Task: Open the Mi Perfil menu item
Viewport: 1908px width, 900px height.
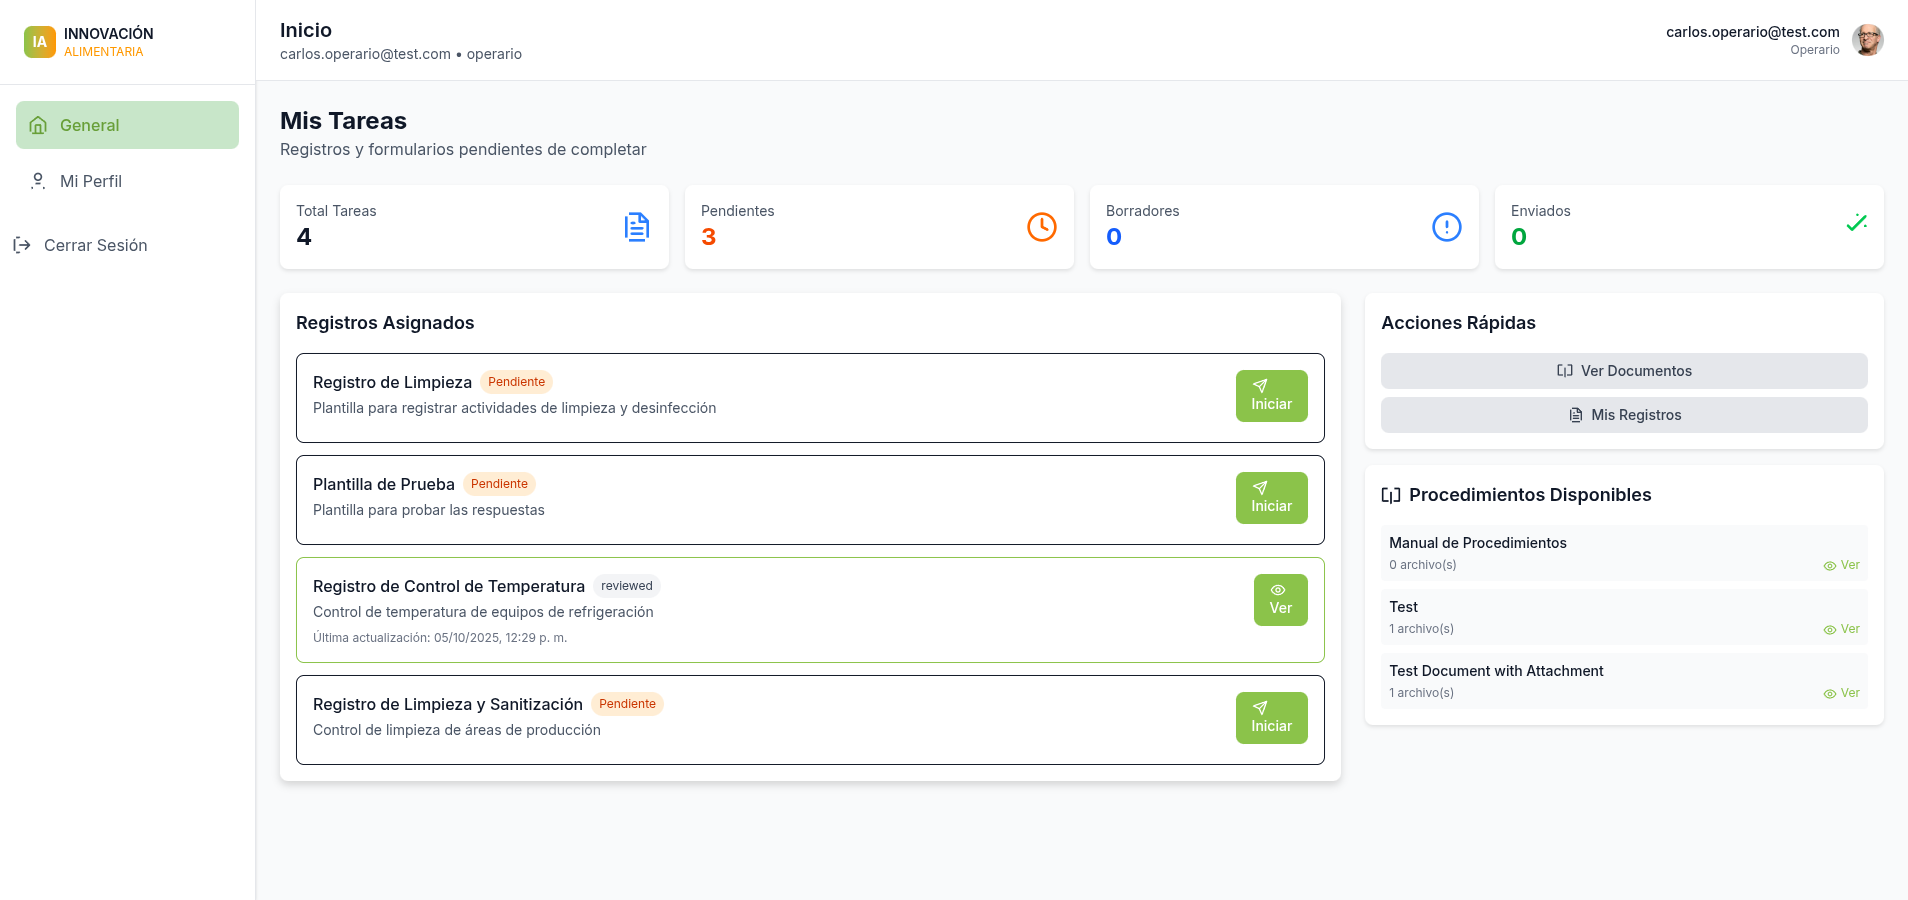Action: tap(91, 181)
